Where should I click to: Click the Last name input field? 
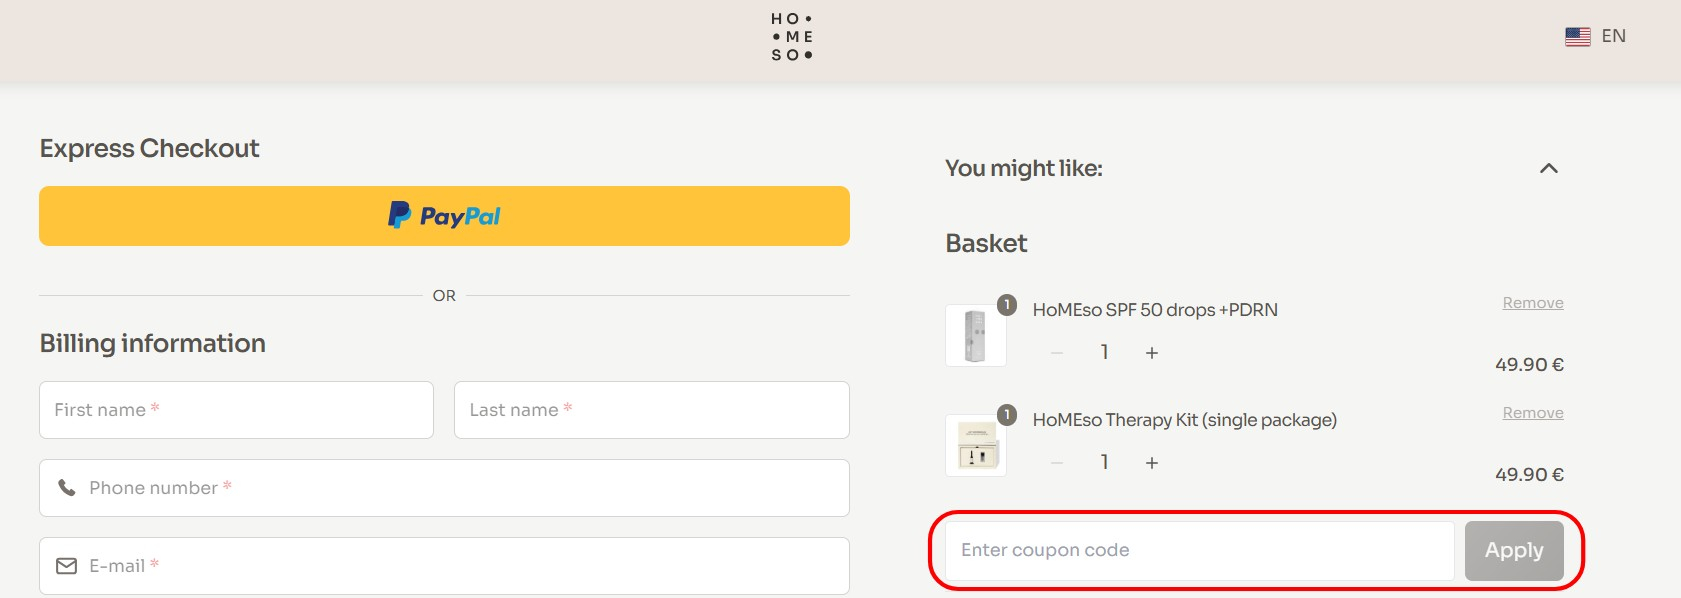[x=651, y=410]
